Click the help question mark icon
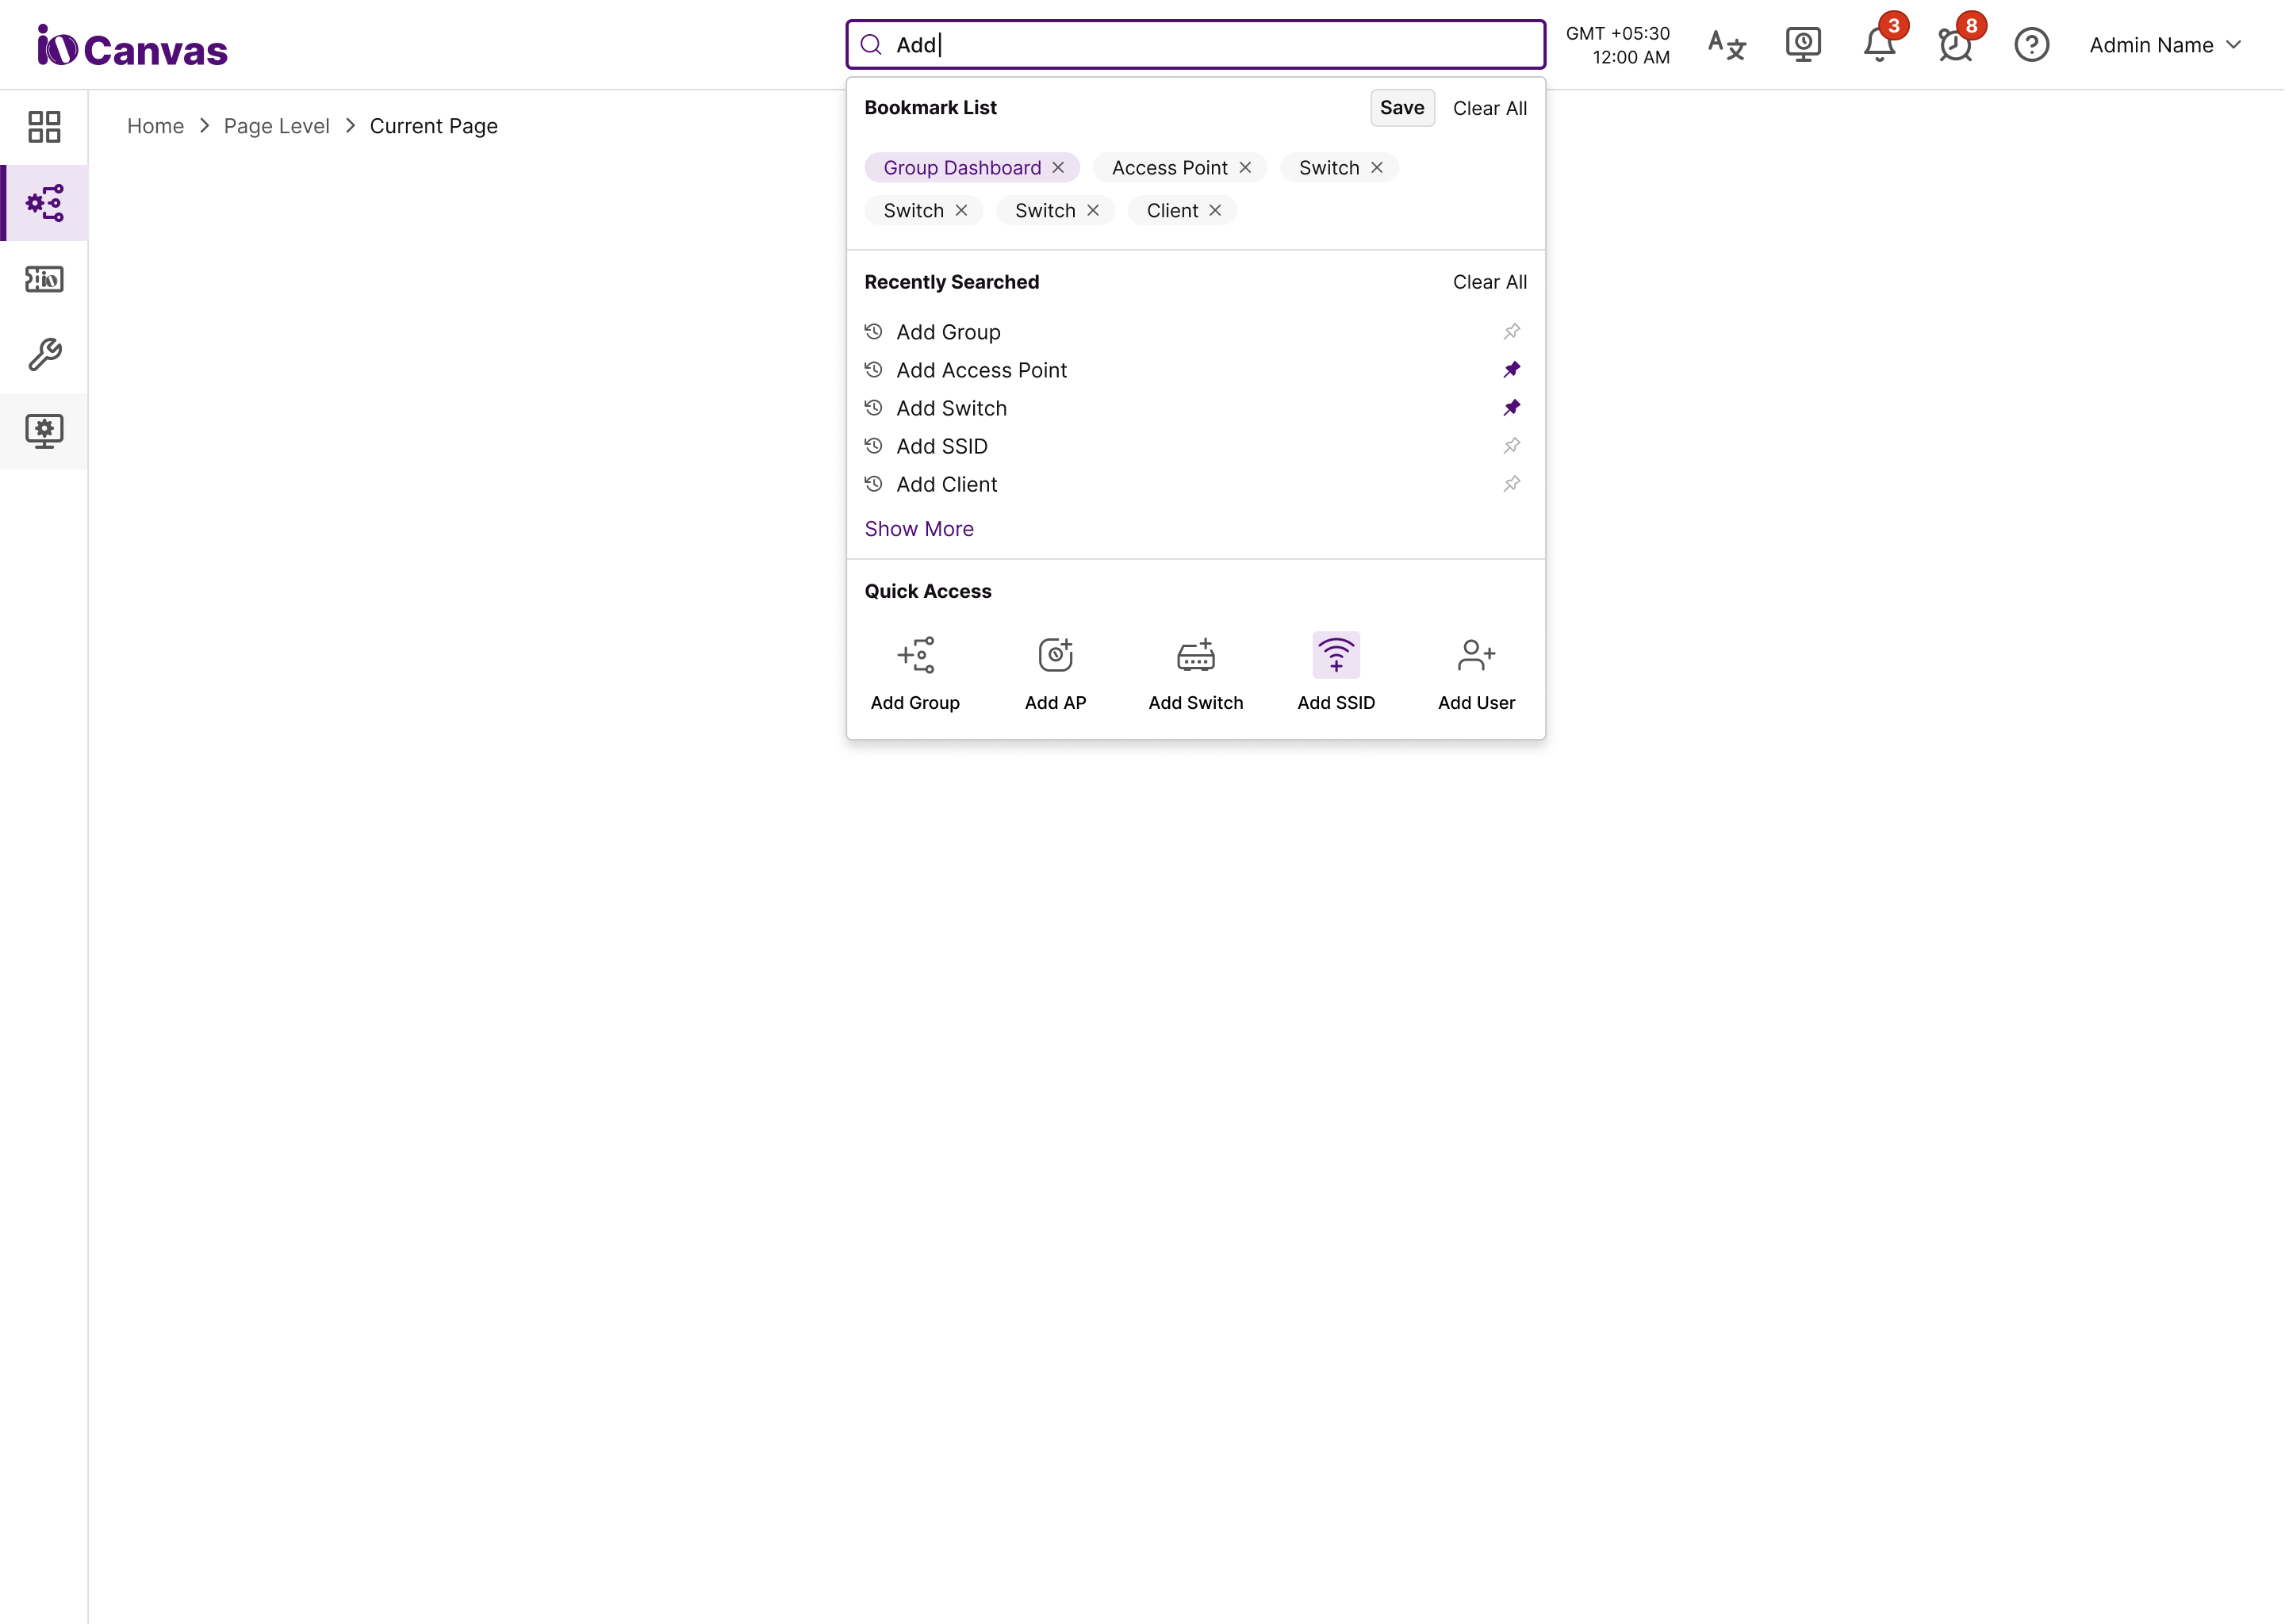The width and height of the screenshot is (2285, 1624). click(2031, 45)
